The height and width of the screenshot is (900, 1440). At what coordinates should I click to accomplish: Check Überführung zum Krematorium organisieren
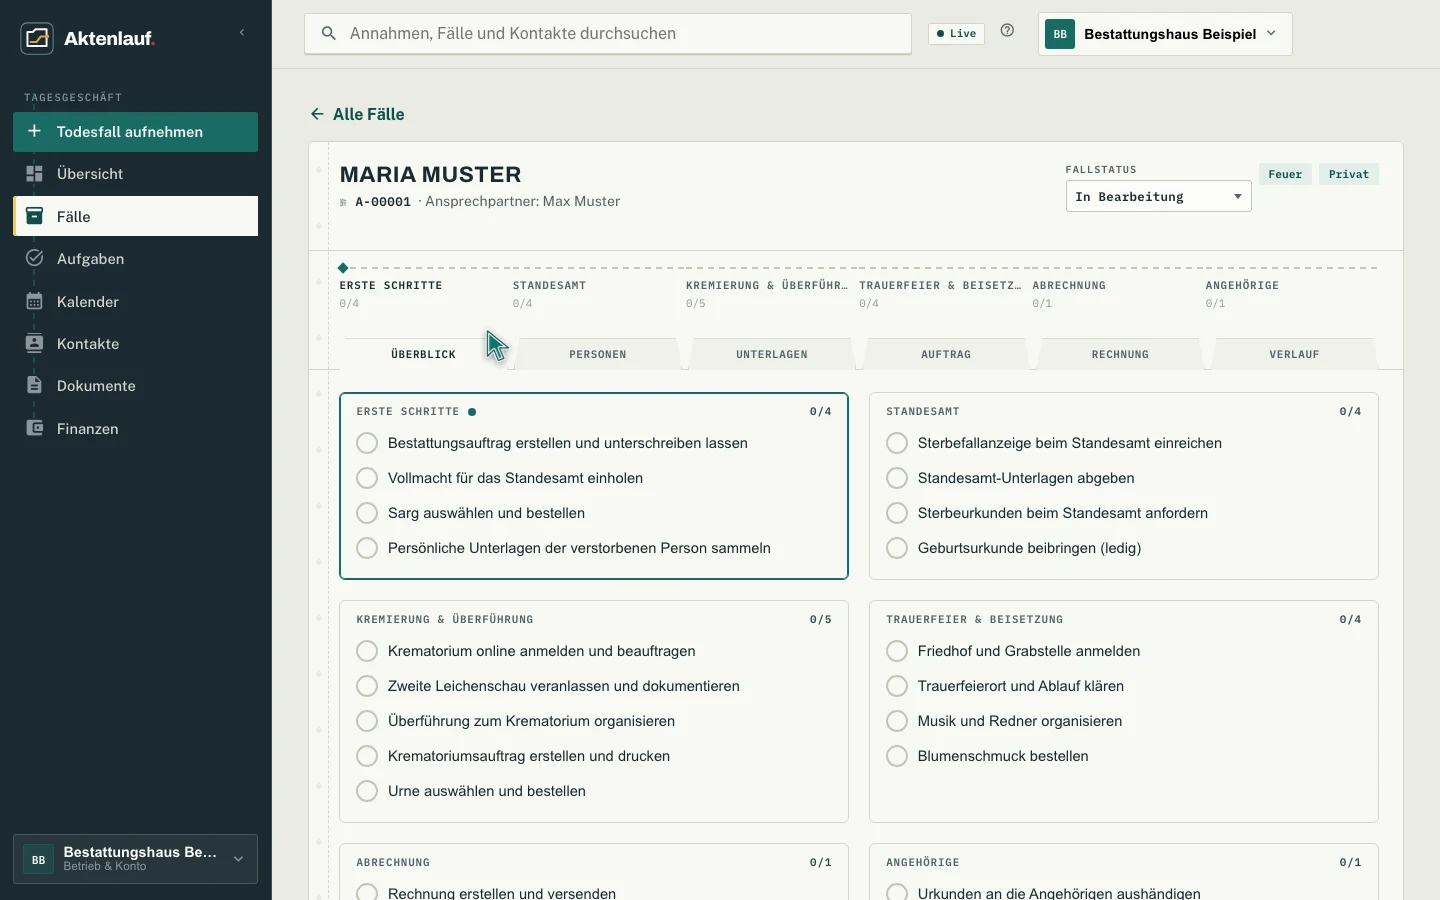click(x=367, y=721)
